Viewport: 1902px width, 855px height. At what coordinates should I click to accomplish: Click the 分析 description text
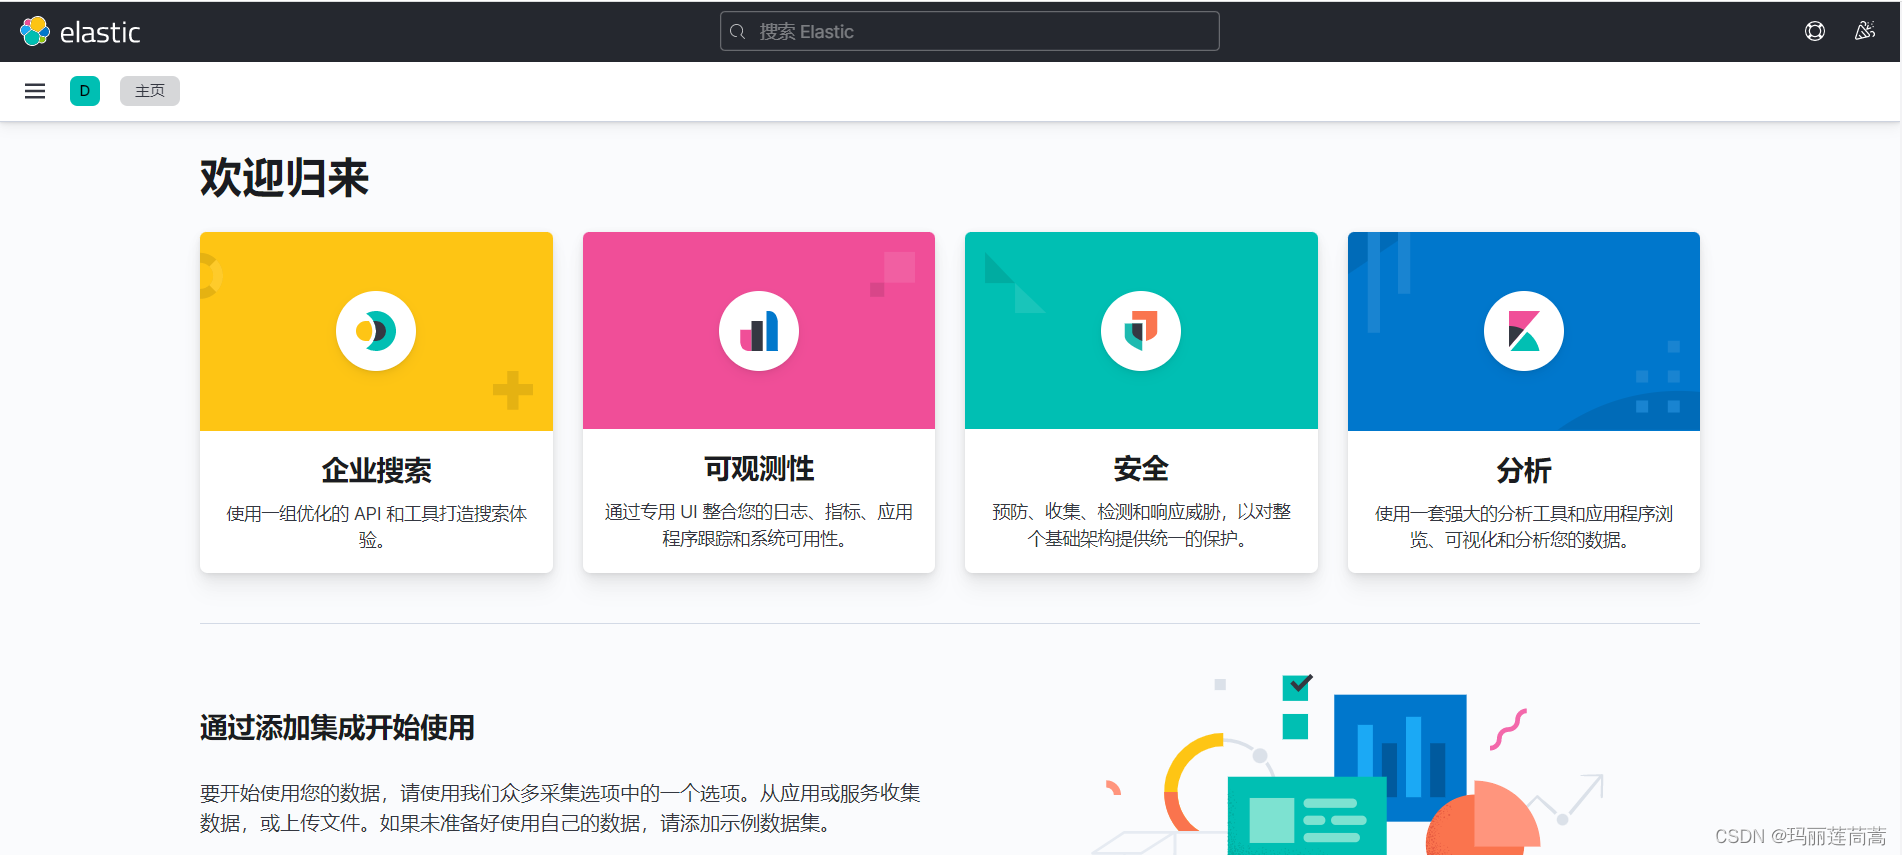tap(1524, 527)
